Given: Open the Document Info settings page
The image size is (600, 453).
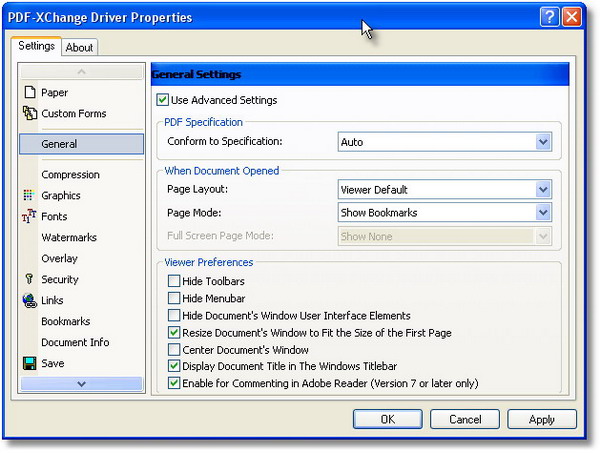Looking at the screenshot, I should pyautogui.click(x=82, y=342).
